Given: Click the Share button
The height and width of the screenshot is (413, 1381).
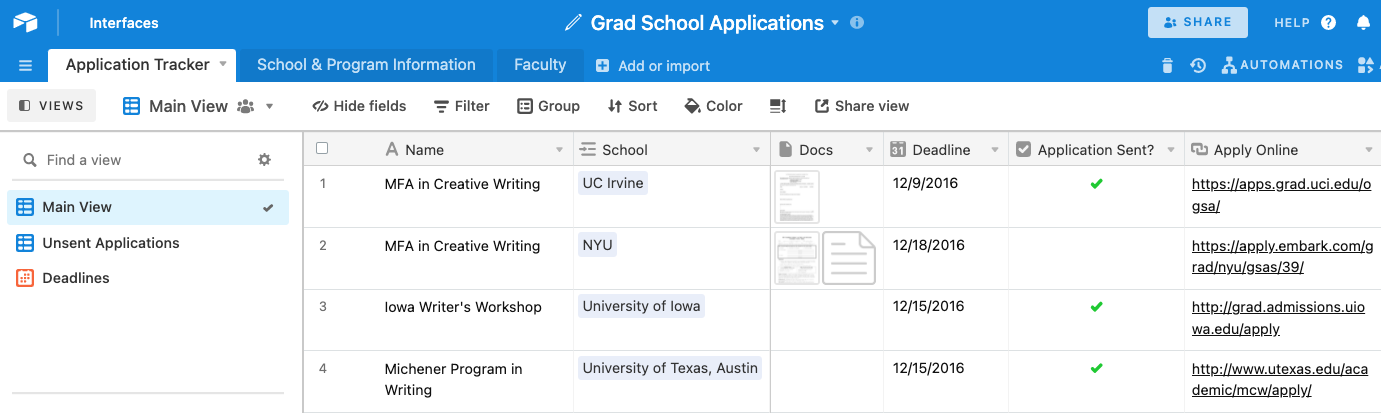Looking at the screenshot, I should tap(1197, 22).
